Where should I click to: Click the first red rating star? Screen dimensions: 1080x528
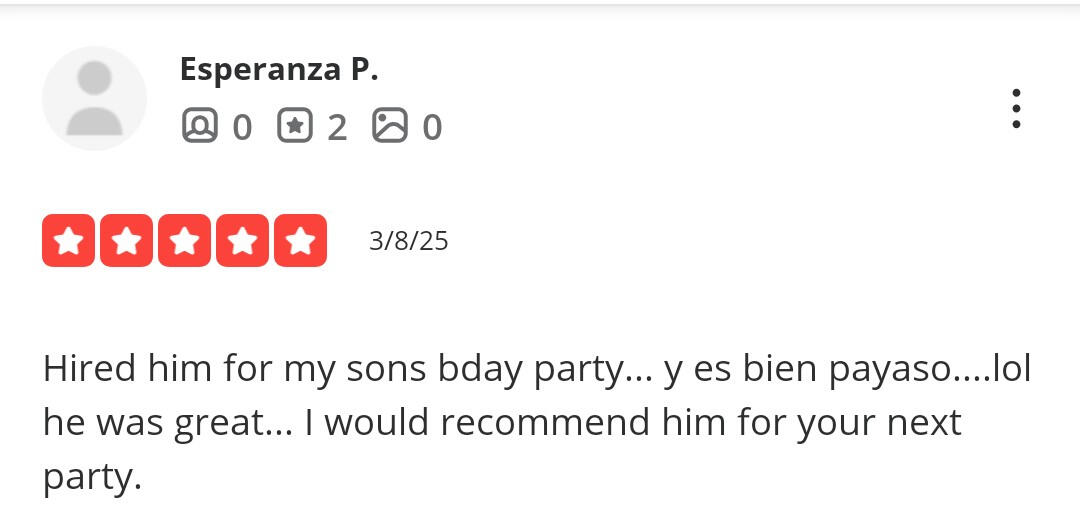tap(68, 241)
